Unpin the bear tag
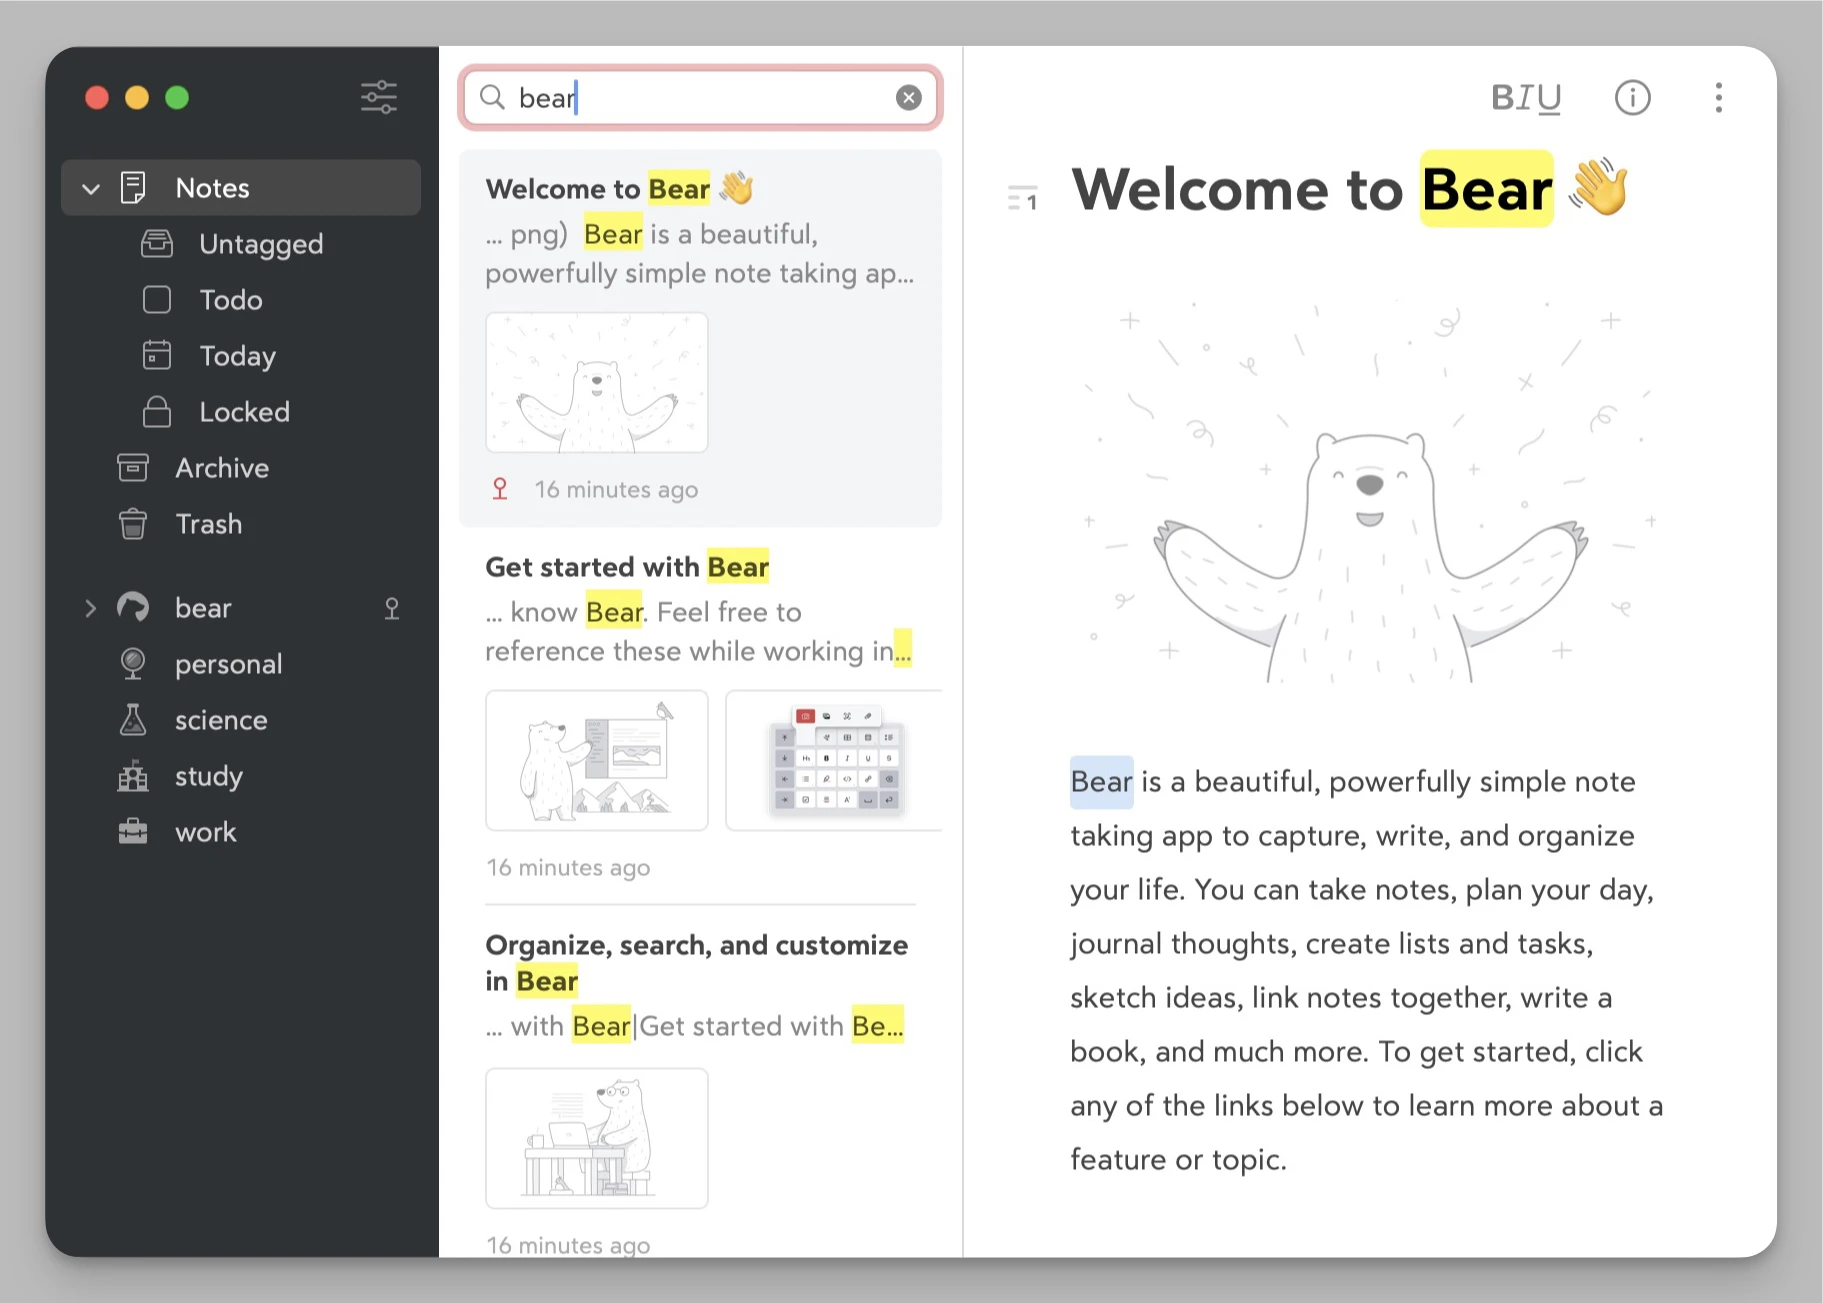Viewport: 1823px width, 1303px height. 393,608
